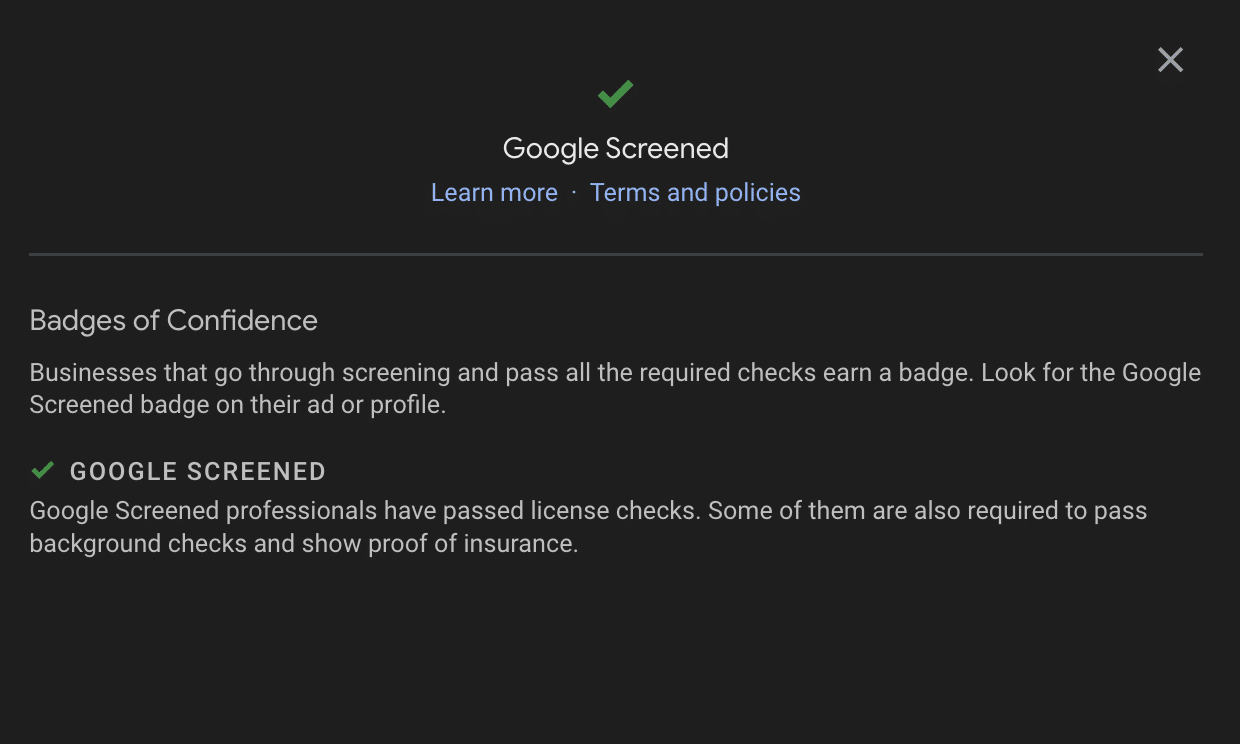This screenshot has height=744, width=1240.
Task: Close the Google Screened dialog
Action: point(1170,60)
